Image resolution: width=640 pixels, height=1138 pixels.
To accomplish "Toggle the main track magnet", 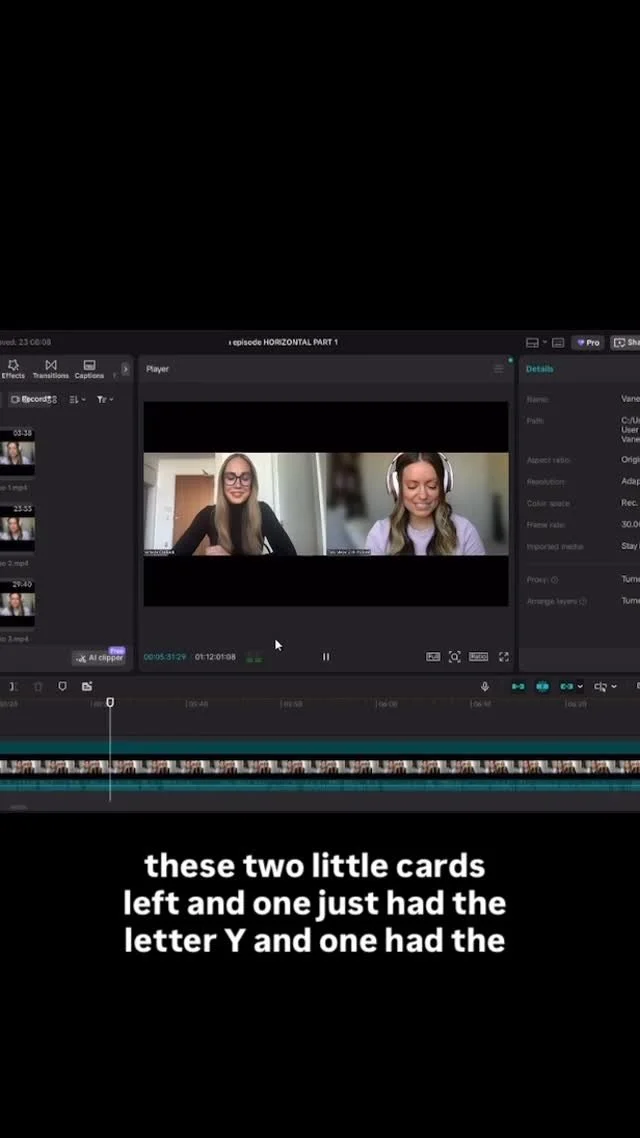I will 518,687.
